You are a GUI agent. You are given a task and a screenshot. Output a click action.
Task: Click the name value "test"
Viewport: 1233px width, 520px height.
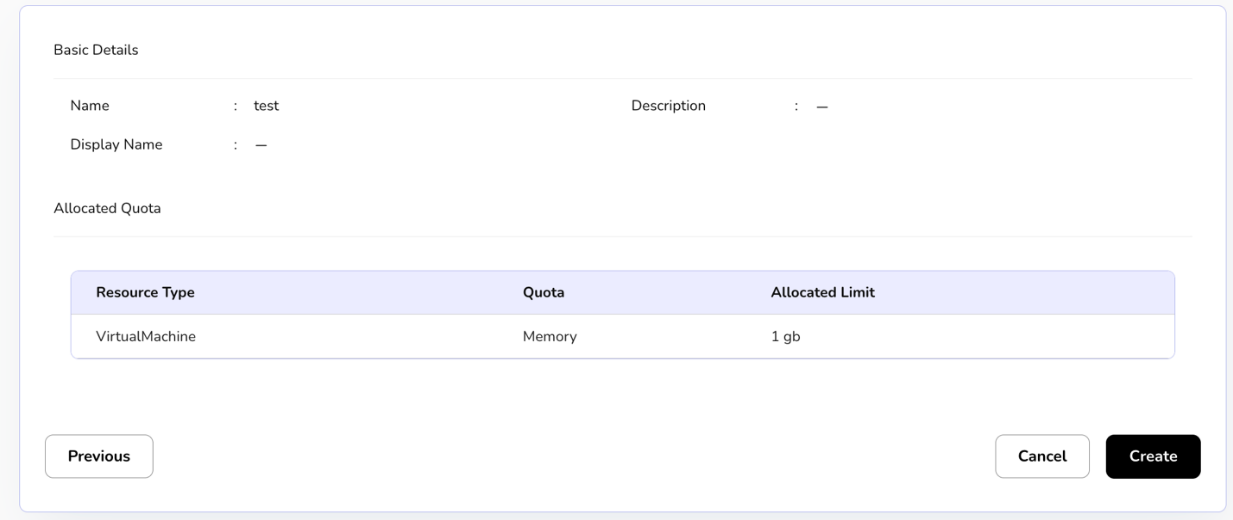point(266,106)
